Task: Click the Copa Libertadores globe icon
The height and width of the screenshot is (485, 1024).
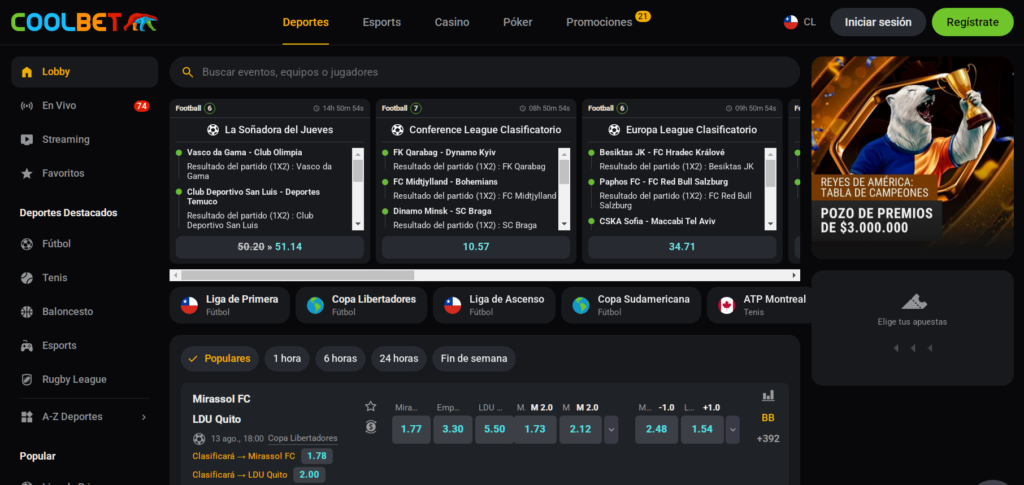Action: (315, 305)
